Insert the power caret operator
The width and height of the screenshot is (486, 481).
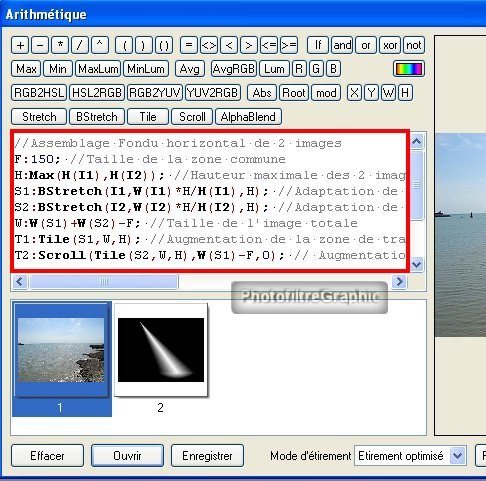pyautogui.click(x=100, y=45)
